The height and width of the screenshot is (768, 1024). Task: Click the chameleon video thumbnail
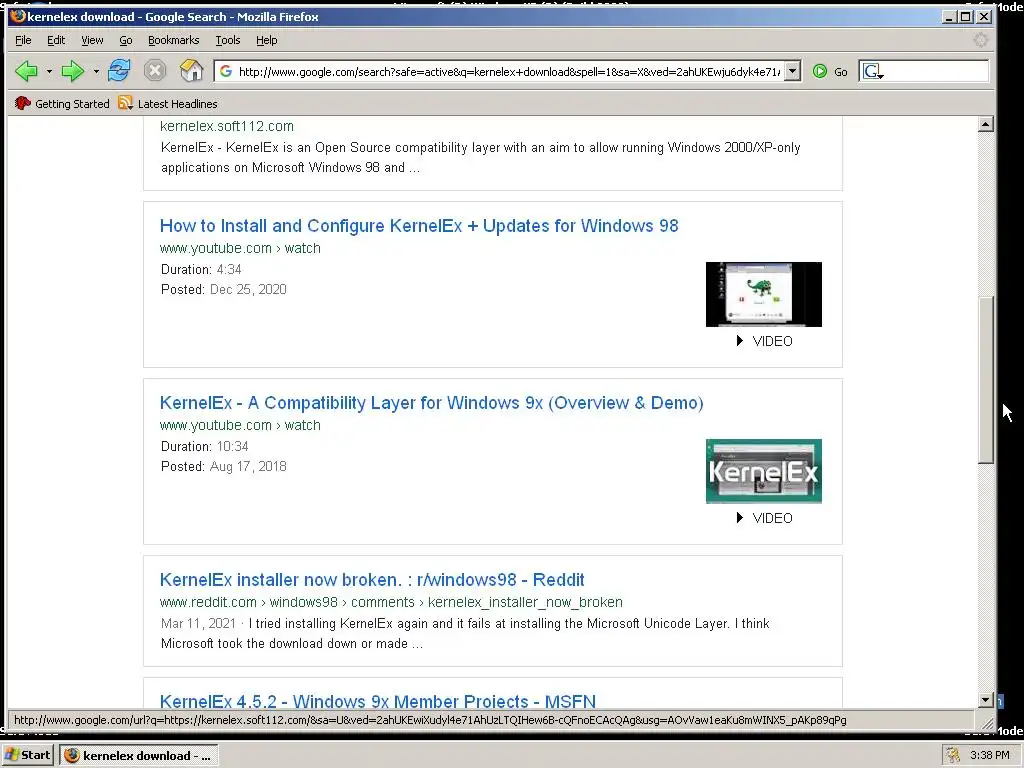(764, 295)
